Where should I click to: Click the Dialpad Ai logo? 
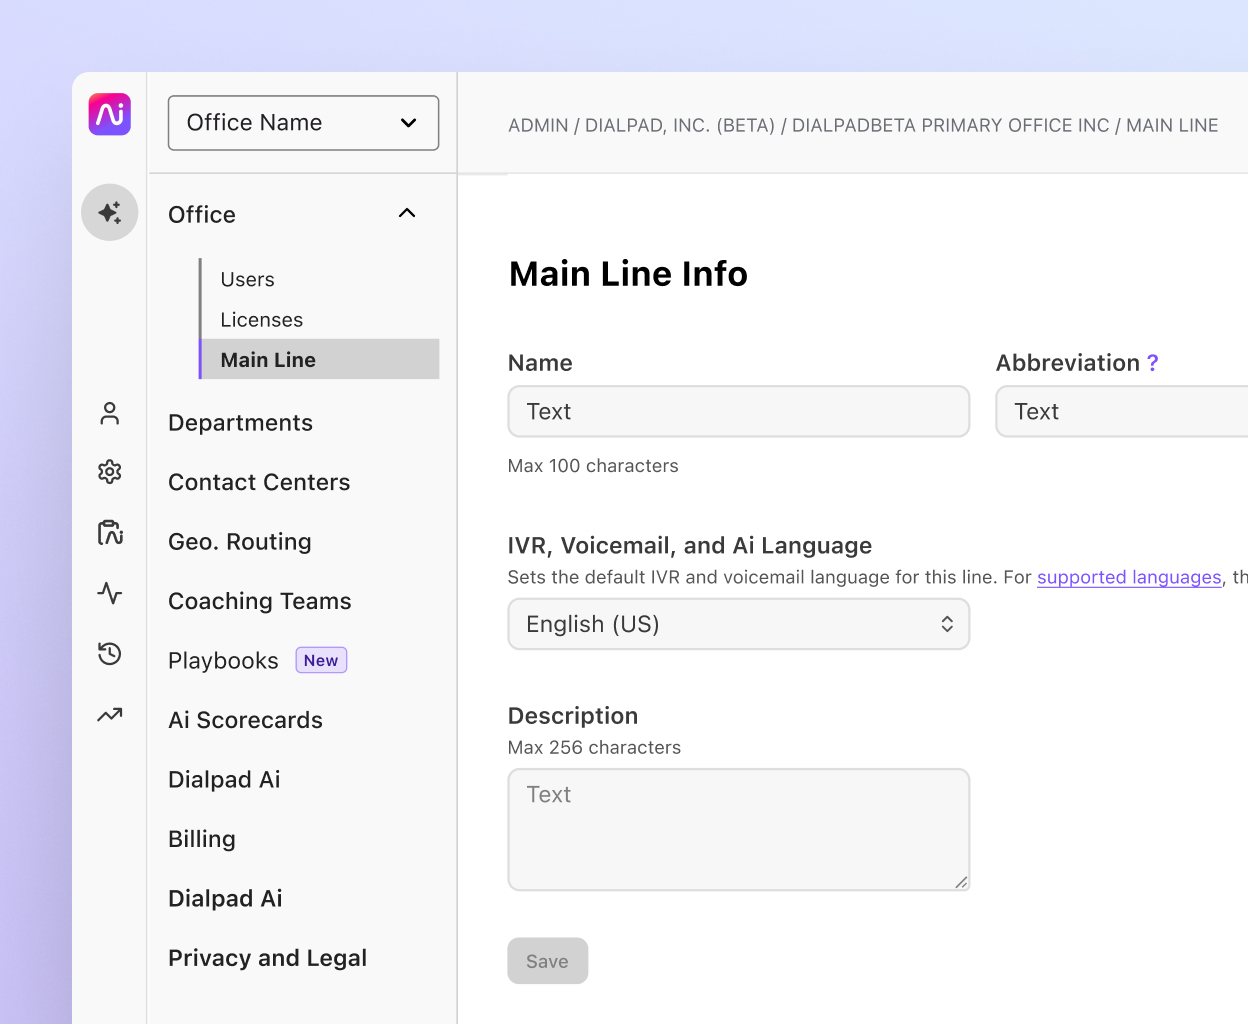[x=109, y=114]
